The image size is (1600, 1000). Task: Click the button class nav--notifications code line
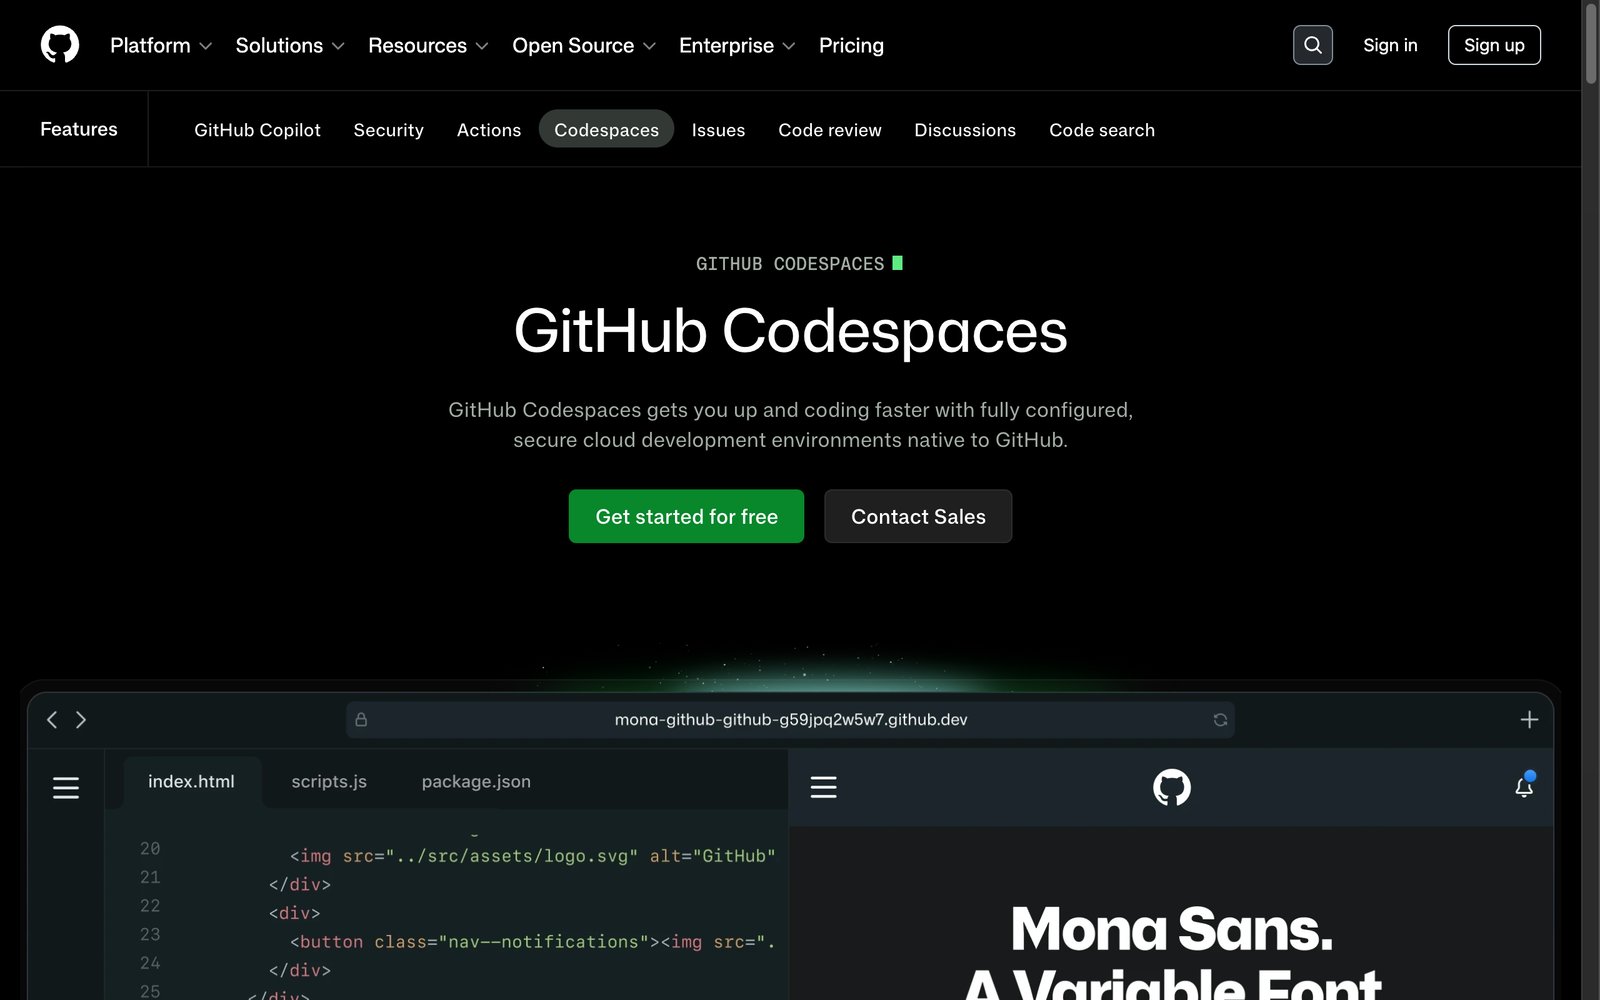[x=533, y=942]
